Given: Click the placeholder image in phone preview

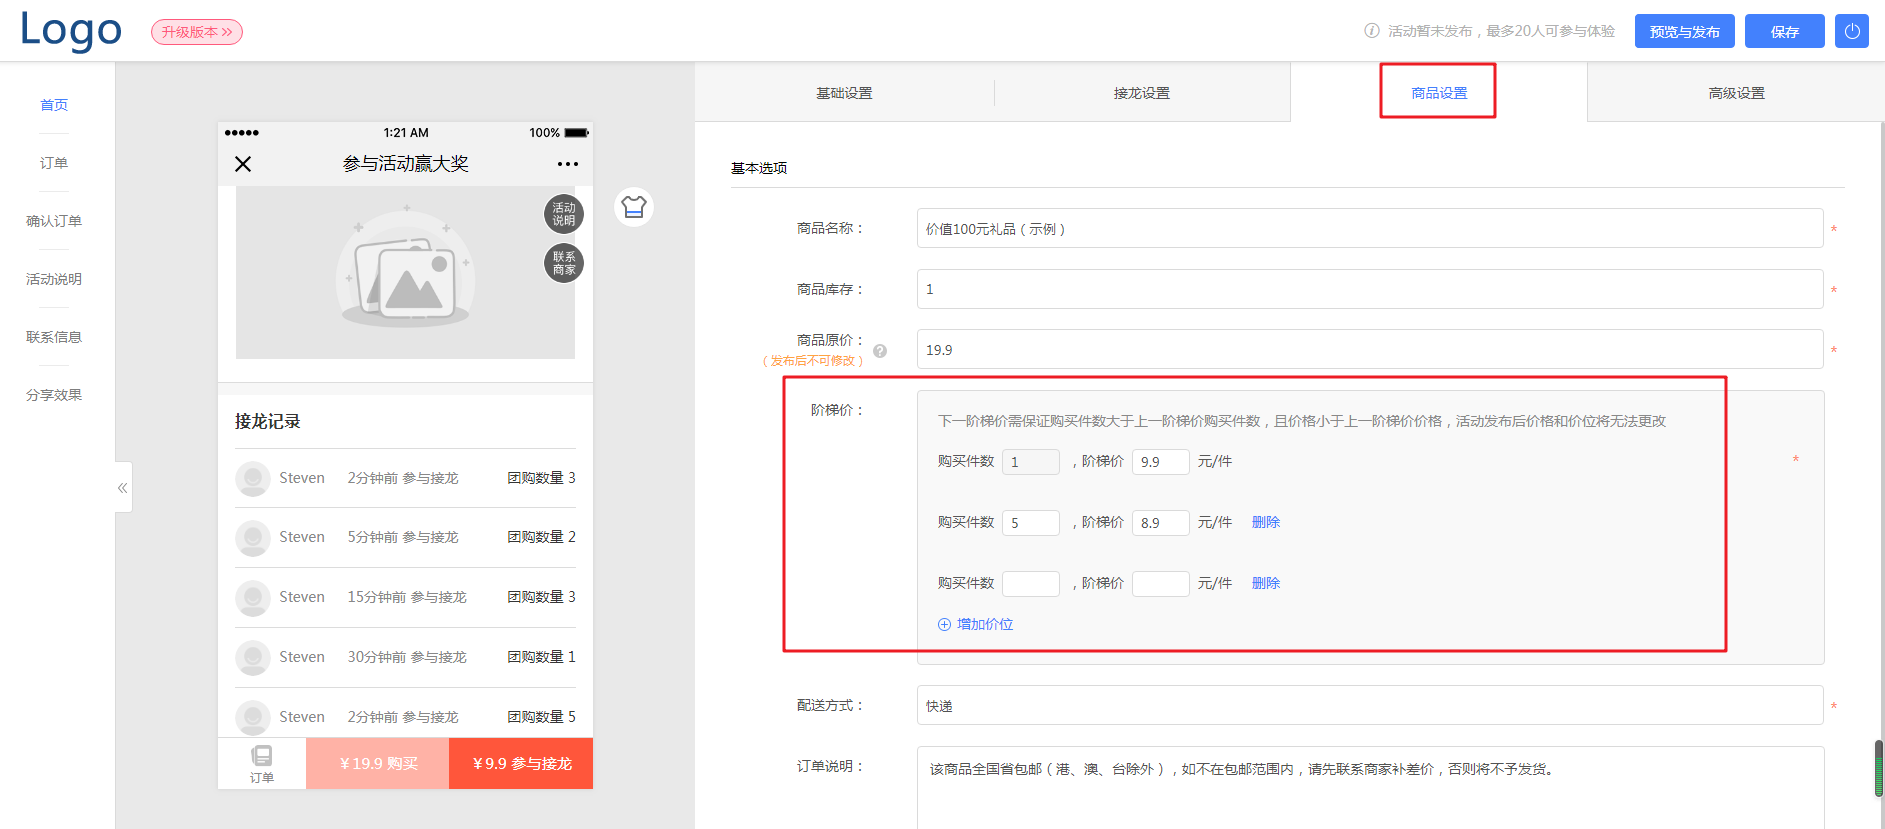Looking at the screenshot, I should 405,272.
